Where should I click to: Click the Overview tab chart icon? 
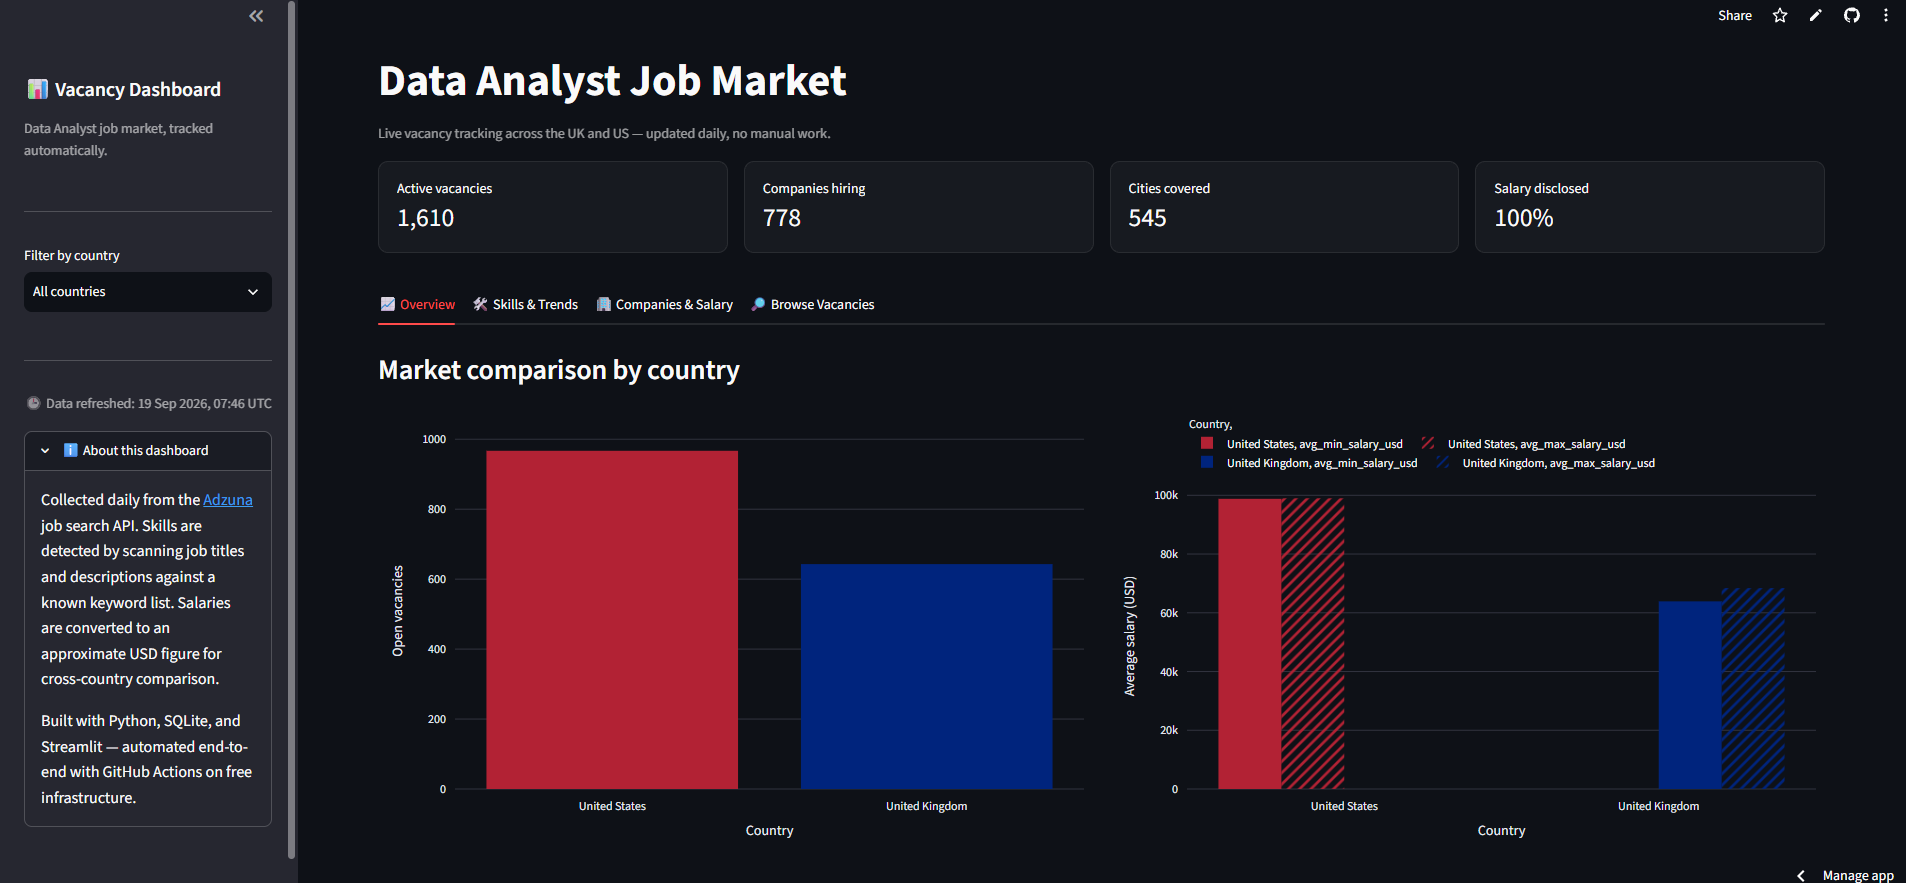point(388,304)
